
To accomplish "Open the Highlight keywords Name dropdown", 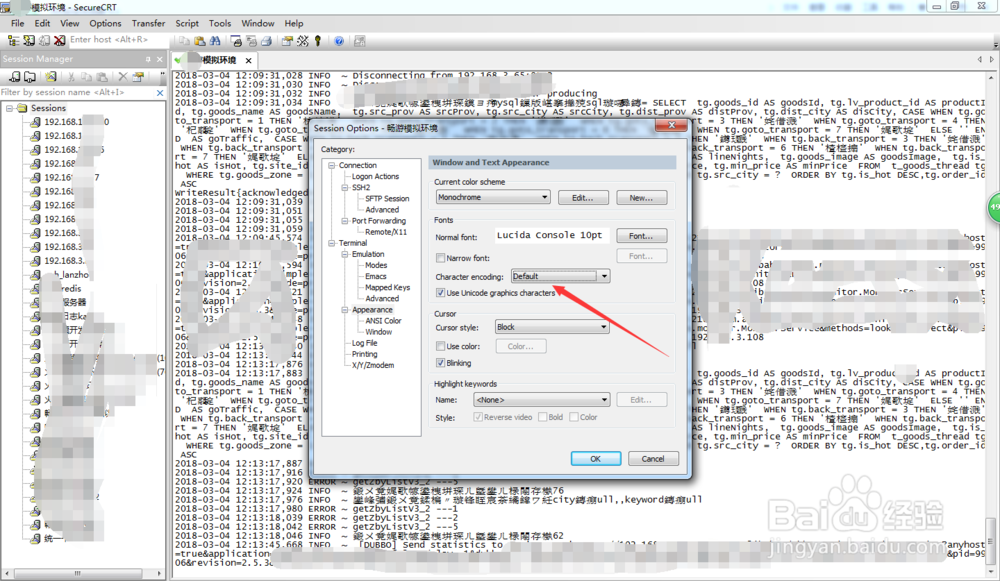I will click(541, 400).
